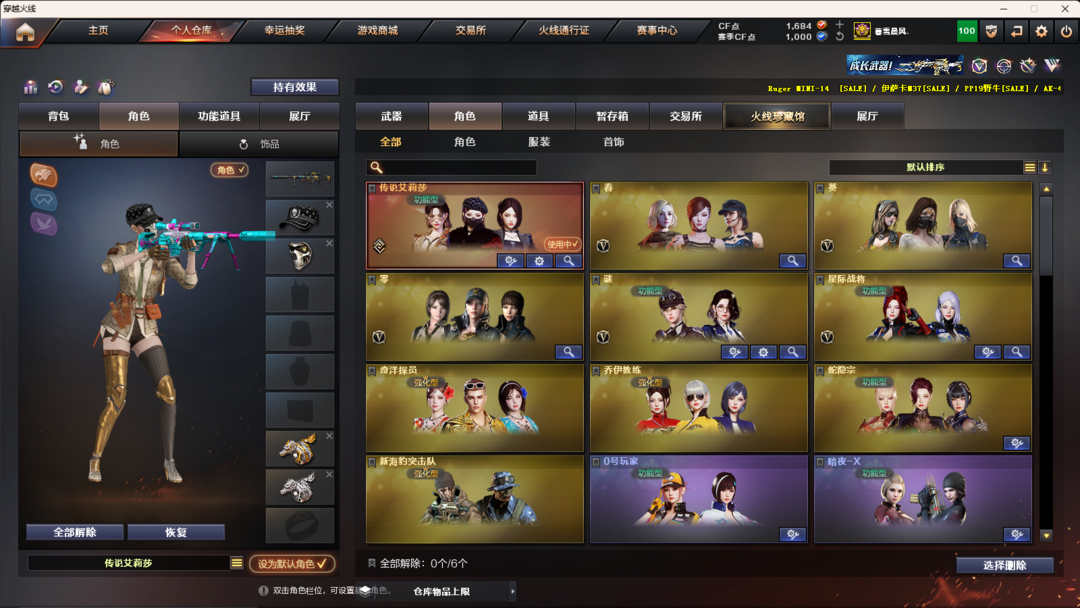Click the 持有效果 button
1080x608 pixels.
pos(295,87)
